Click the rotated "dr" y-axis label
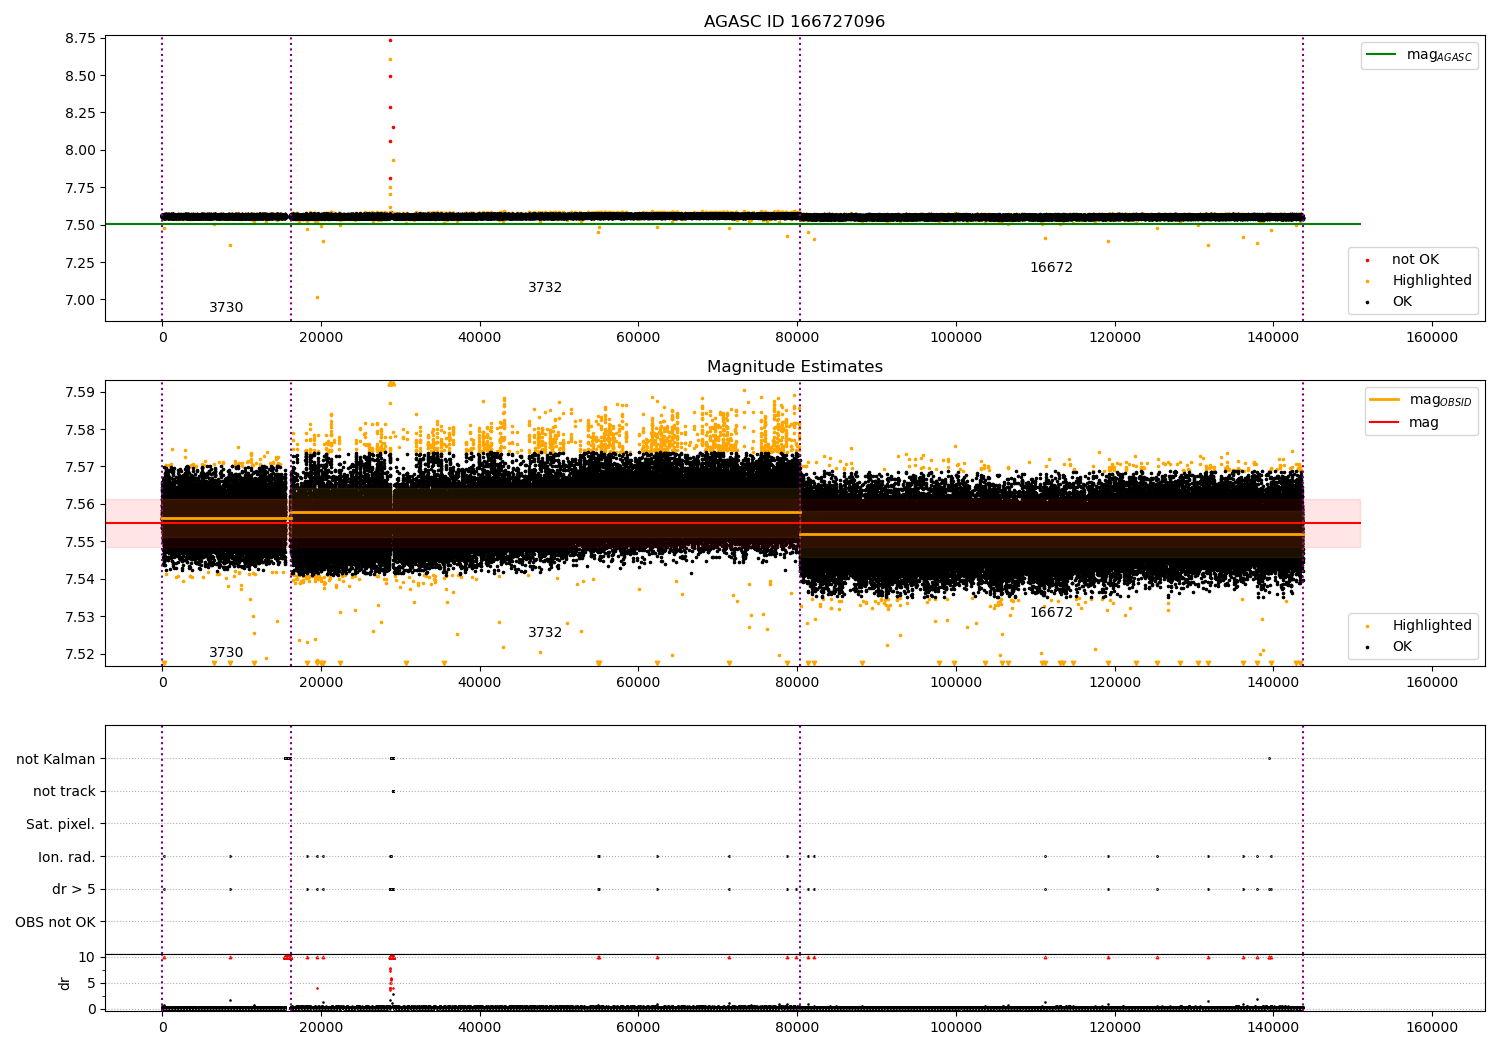This screenshot has height=1050, width=1500. pyautogui.click(x=65, y=983)
